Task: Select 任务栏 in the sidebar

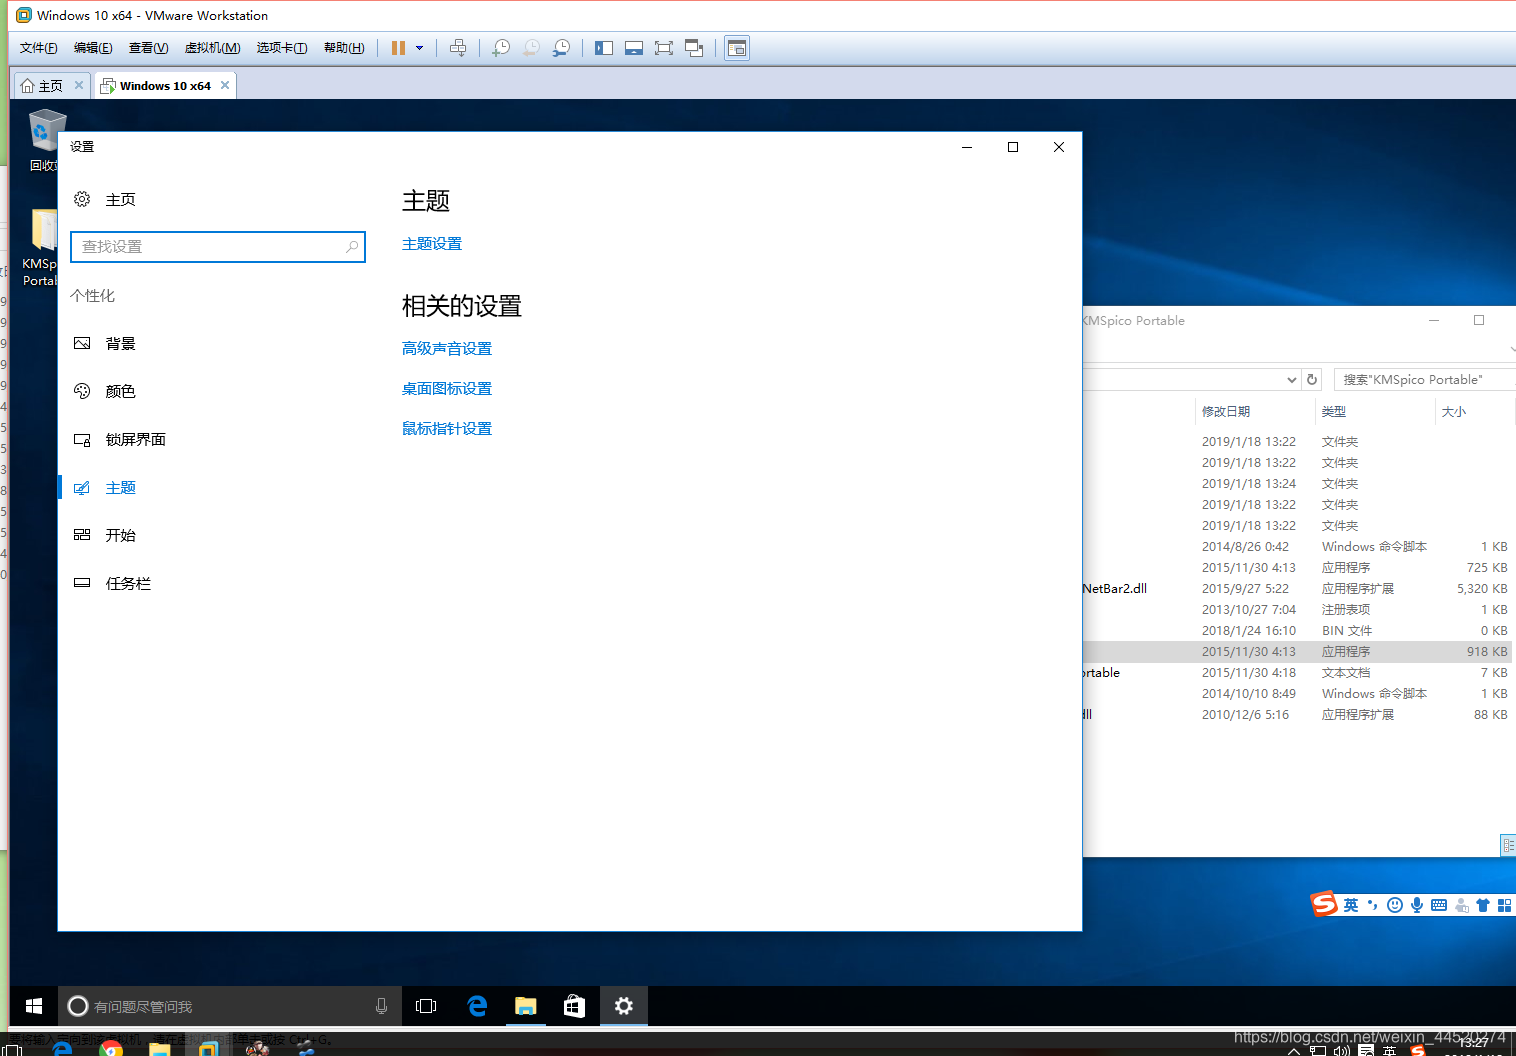Action: [x=112, y=583]
